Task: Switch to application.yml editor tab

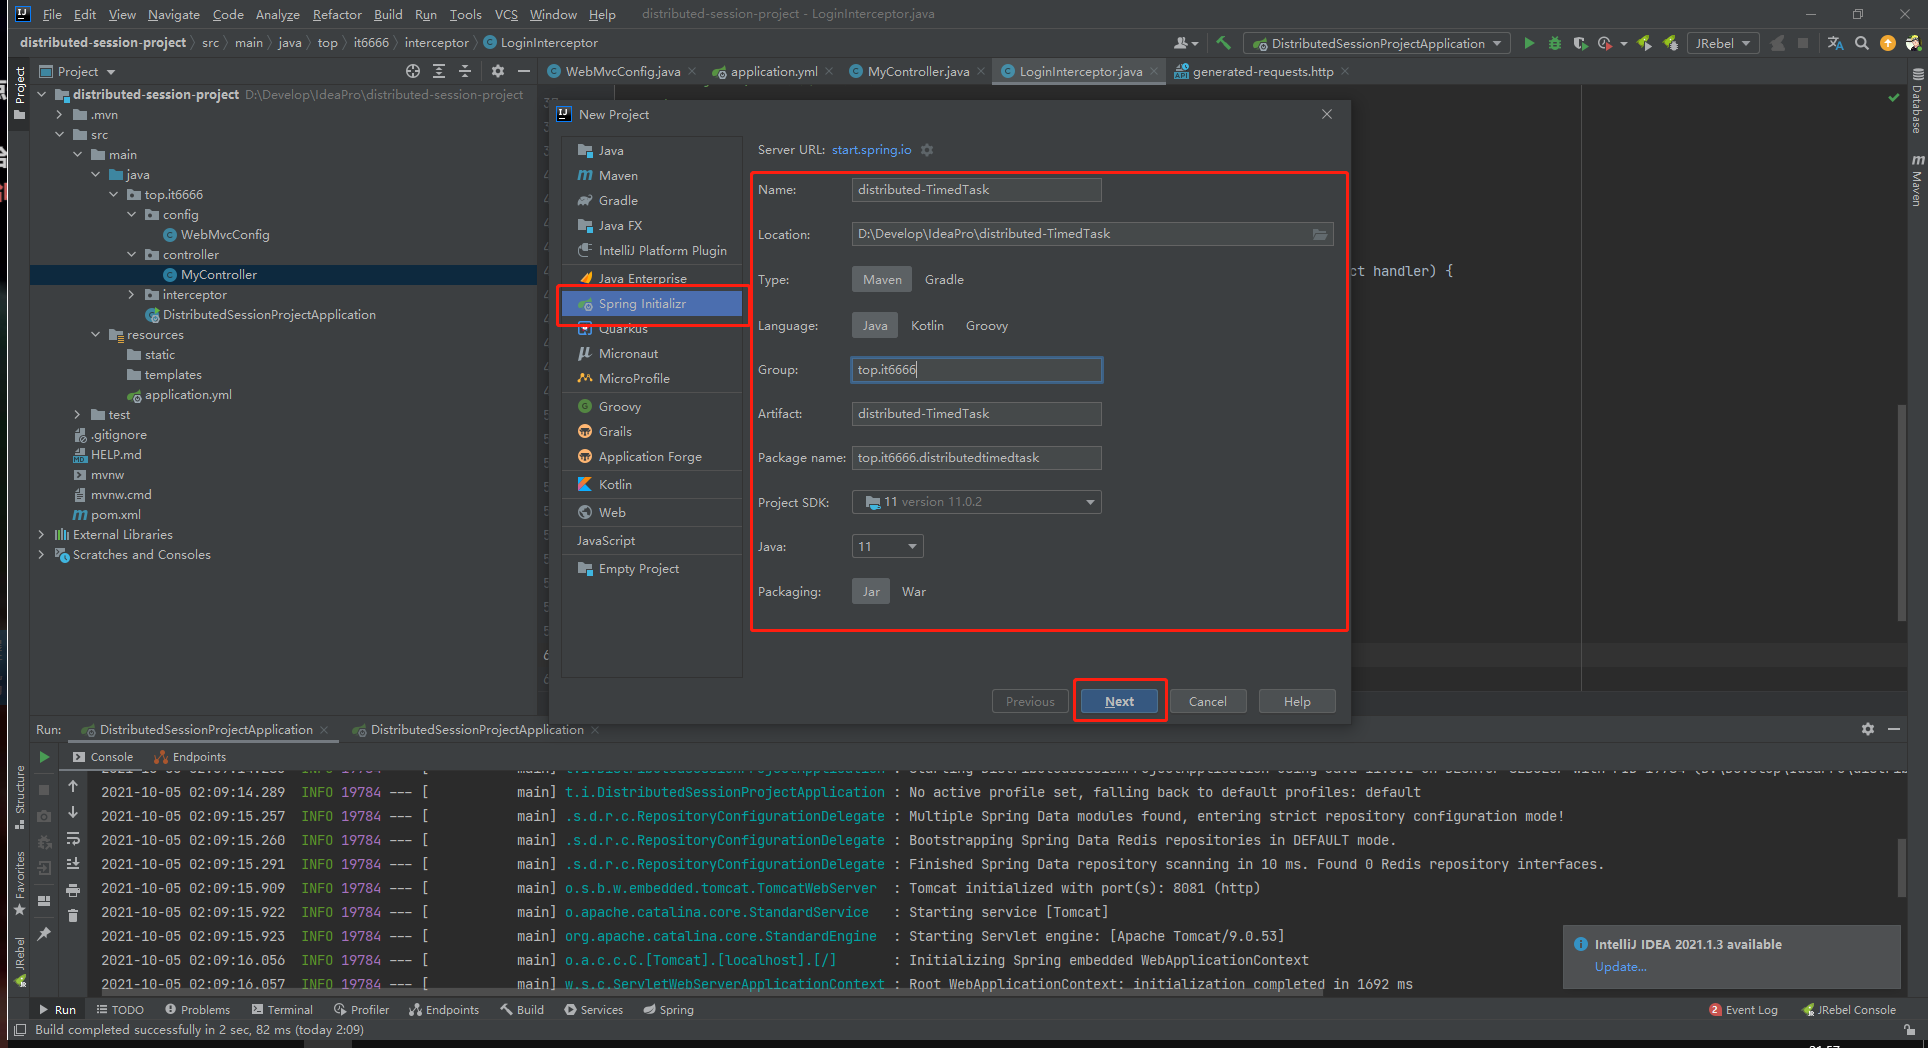Action: pos(774,71)
